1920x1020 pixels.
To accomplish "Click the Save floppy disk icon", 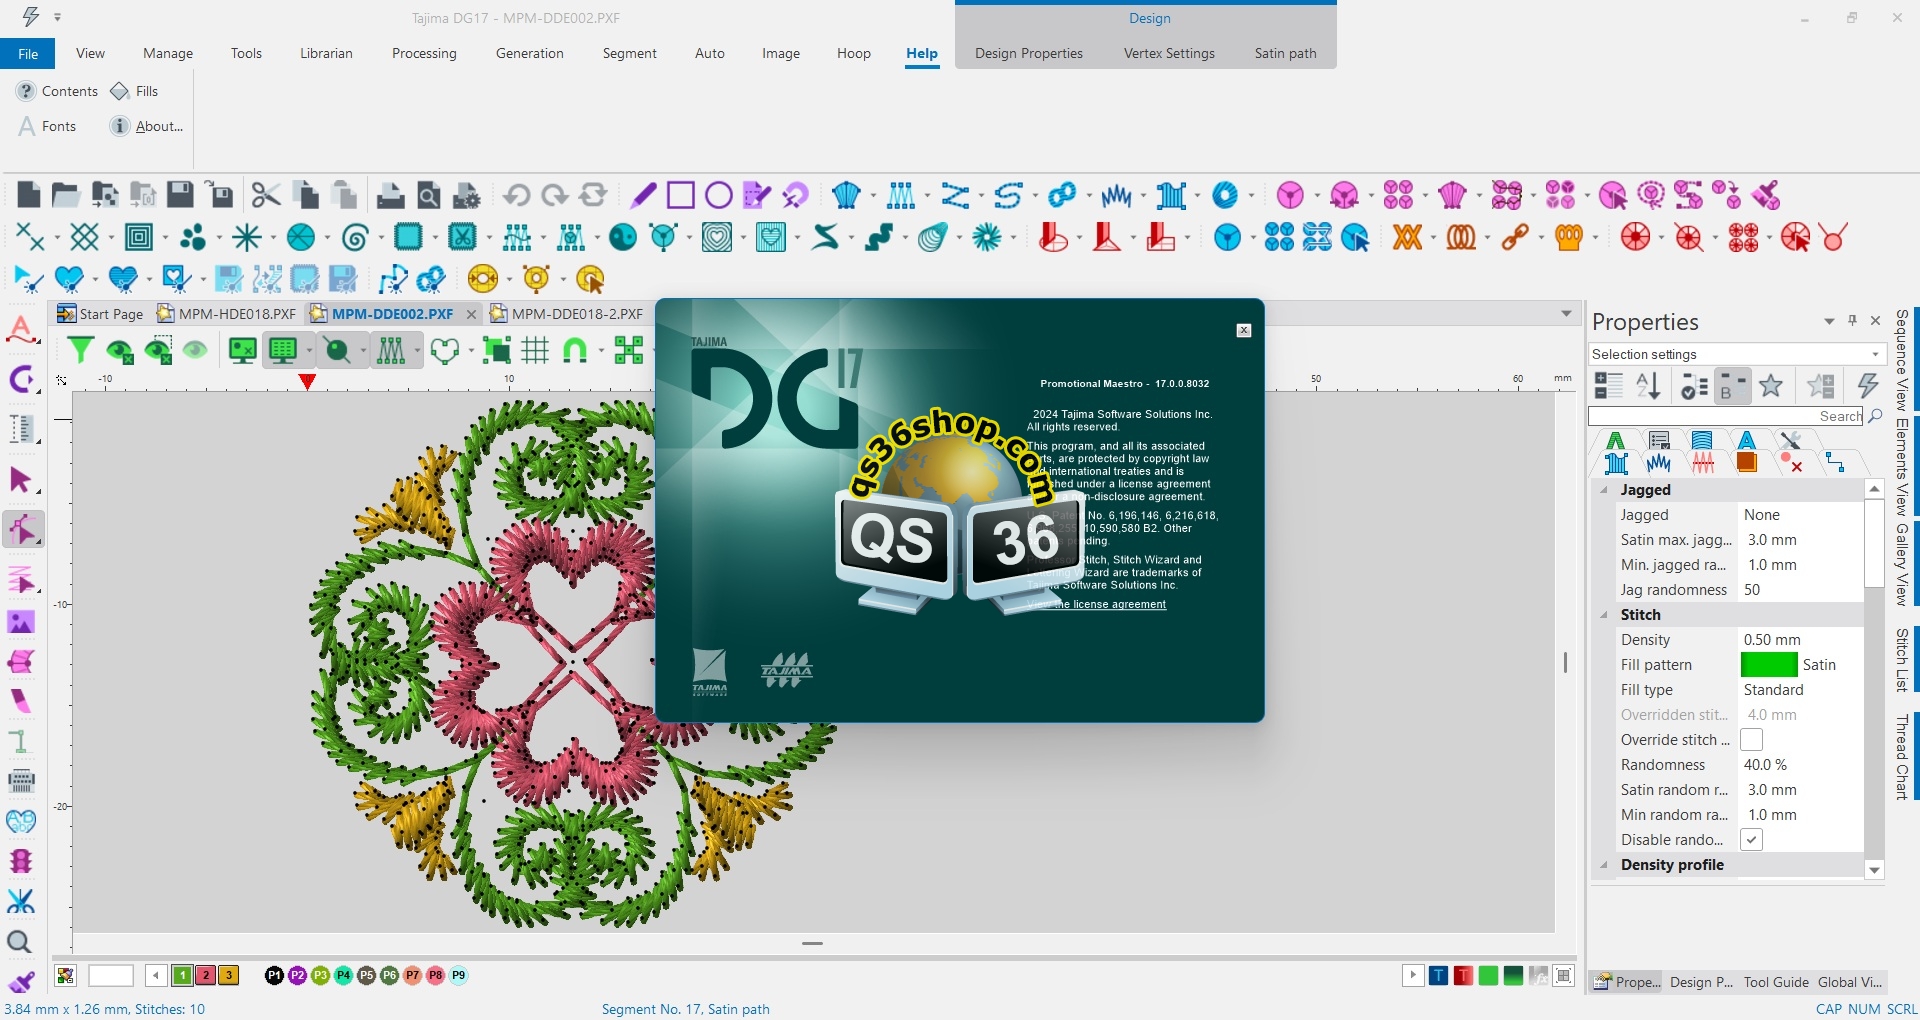I will pos(180,194).
